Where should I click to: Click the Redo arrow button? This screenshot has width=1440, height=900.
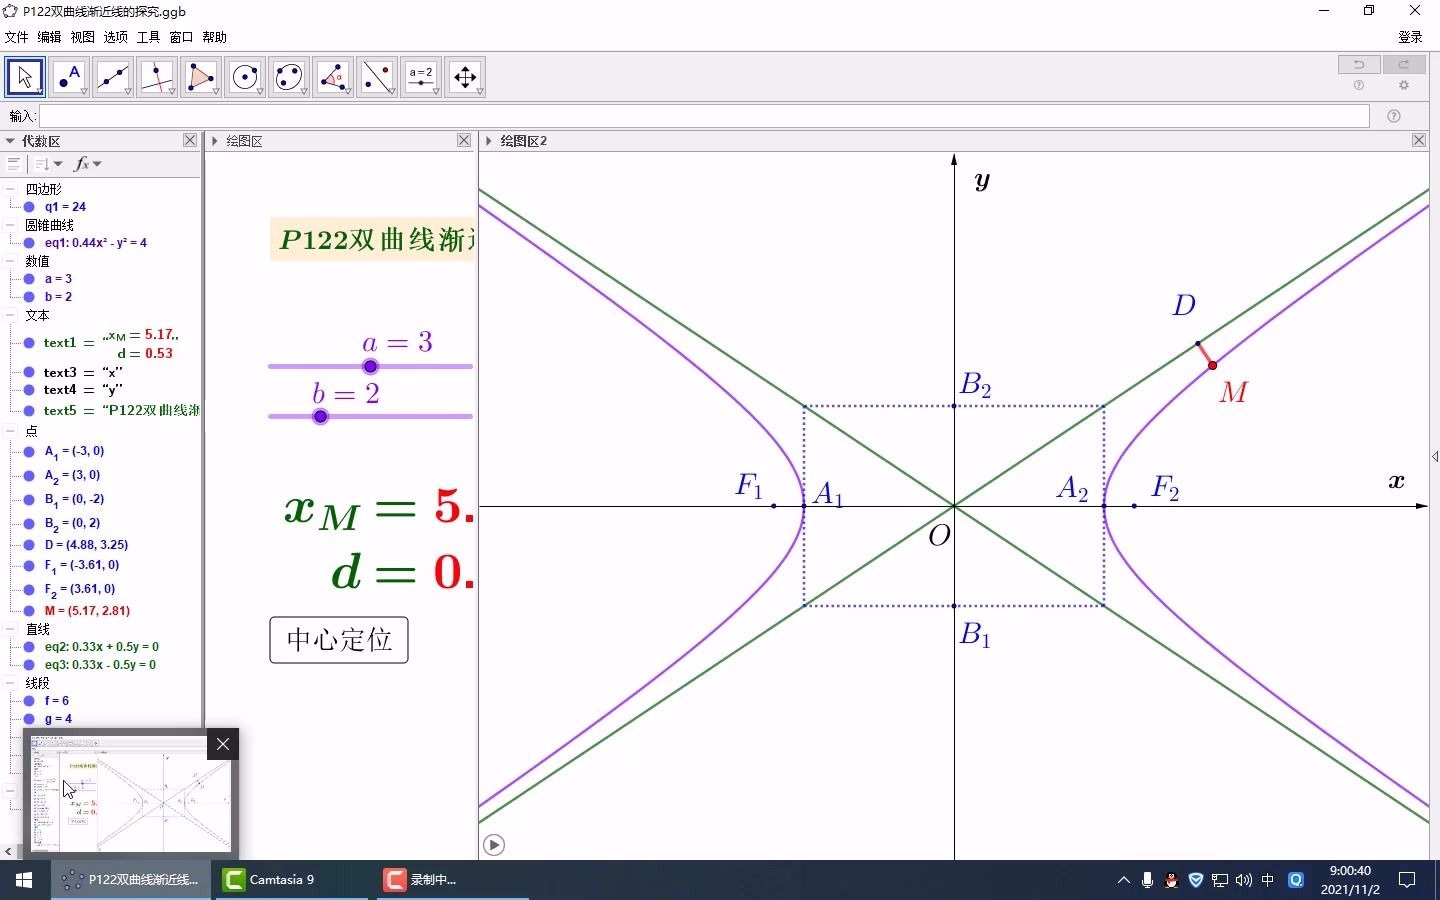[x=1404, y=64]
